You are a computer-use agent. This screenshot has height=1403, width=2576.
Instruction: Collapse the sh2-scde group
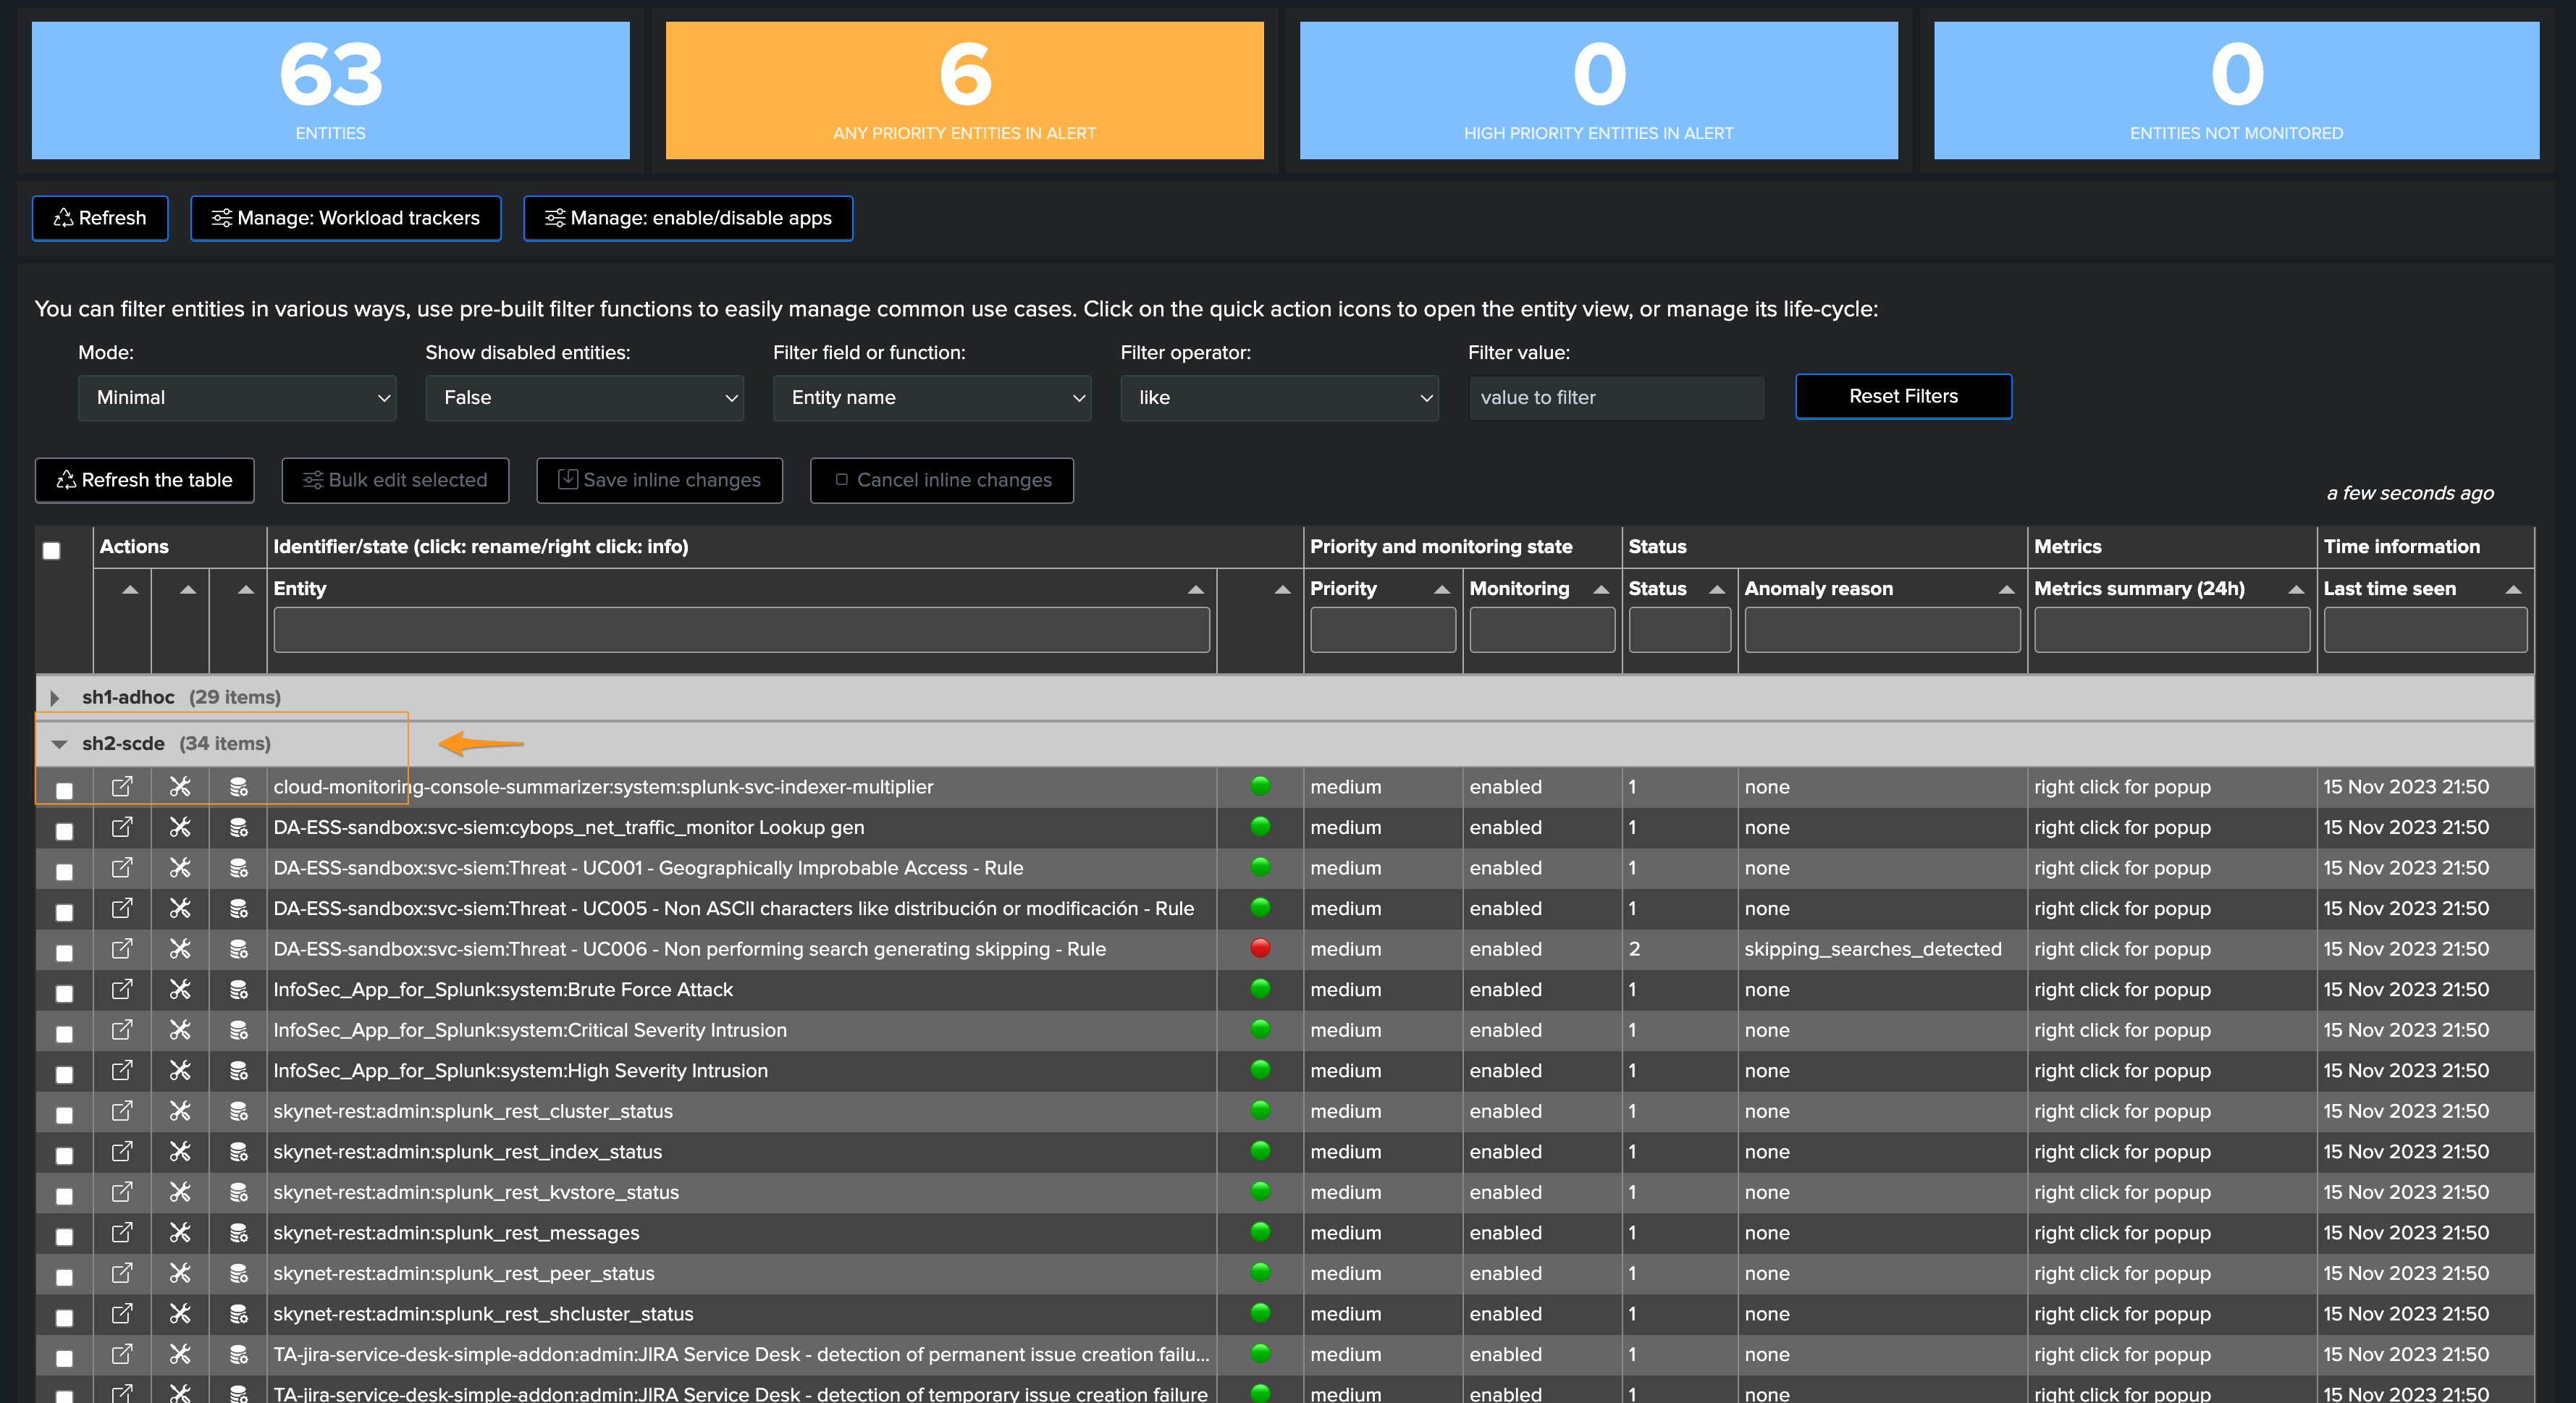pos(59,744)
